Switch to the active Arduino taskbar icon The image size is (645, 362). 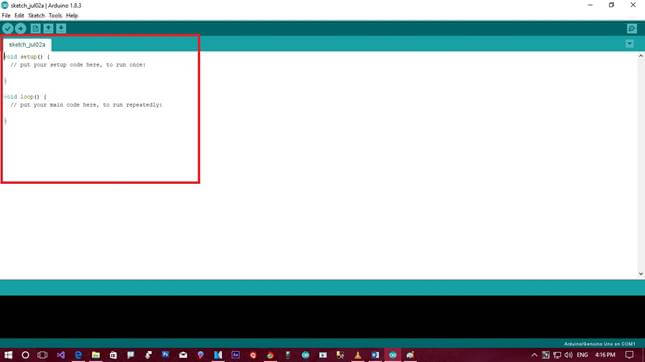click(393, 355)
